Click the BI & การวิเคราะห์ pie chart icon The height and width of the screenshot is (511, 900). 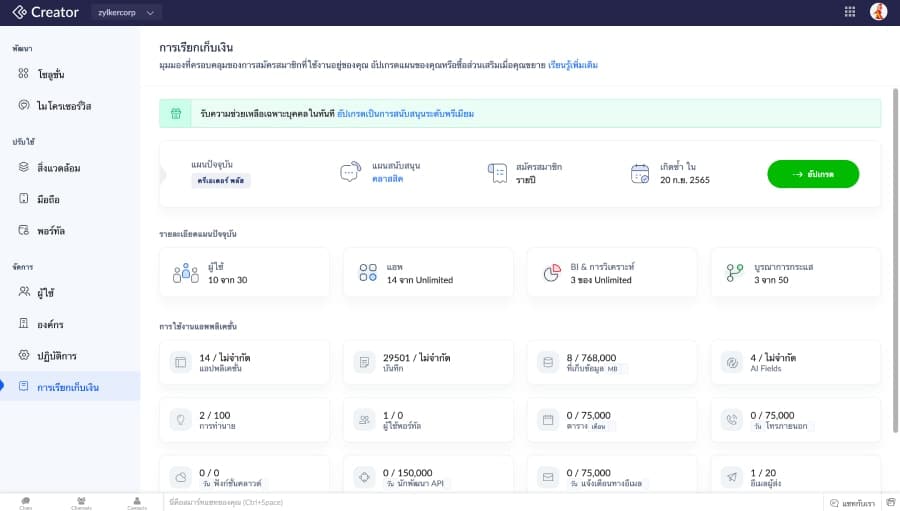pos(552,273)
